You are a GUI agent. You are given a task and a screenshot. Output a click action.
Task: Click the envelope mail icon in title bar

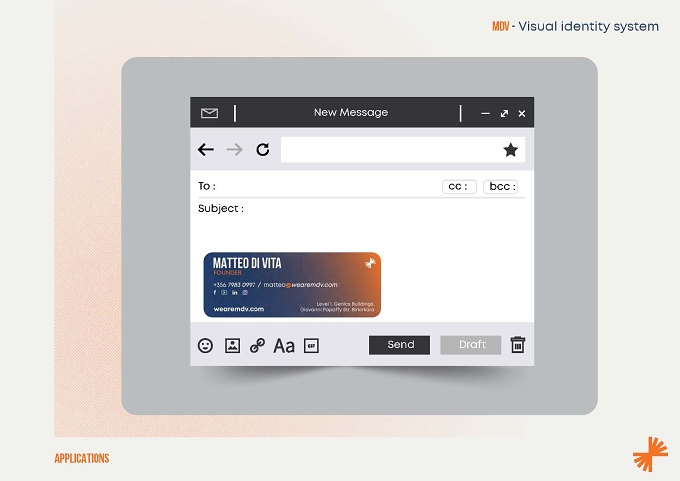click(209, 113)
